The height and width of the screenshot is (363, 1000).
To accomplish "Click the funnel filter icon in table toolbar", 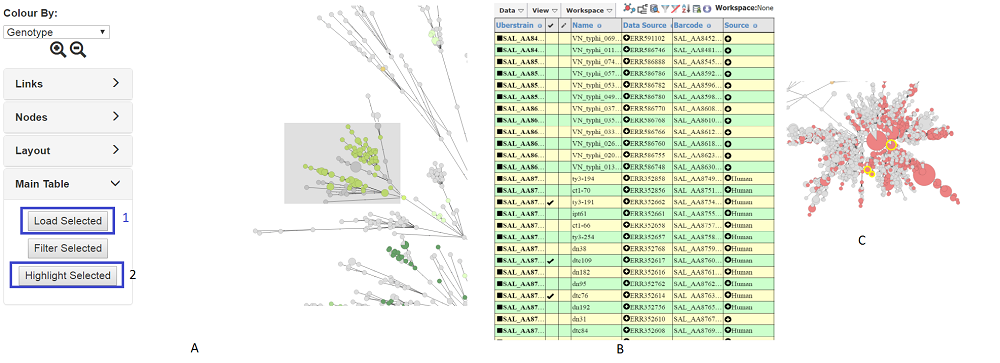I will point(665,9).
